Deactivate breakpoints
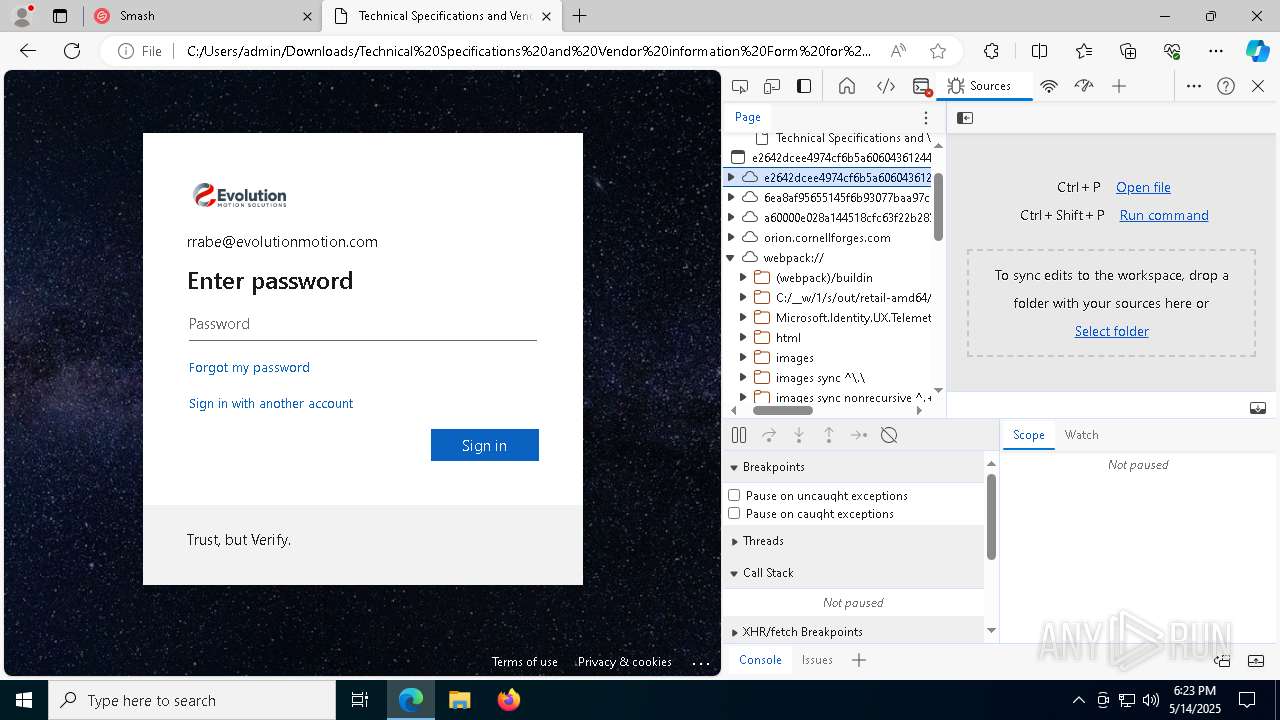The height and width of the screenshot is (720, 1280). tap(889, 435)
